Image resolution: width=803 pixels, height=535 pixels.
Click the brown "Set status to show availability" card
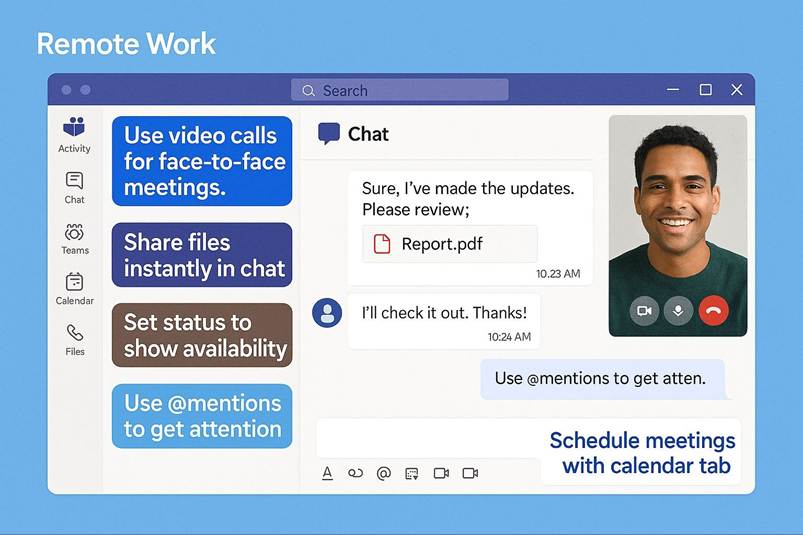click(x=202, y=335)
